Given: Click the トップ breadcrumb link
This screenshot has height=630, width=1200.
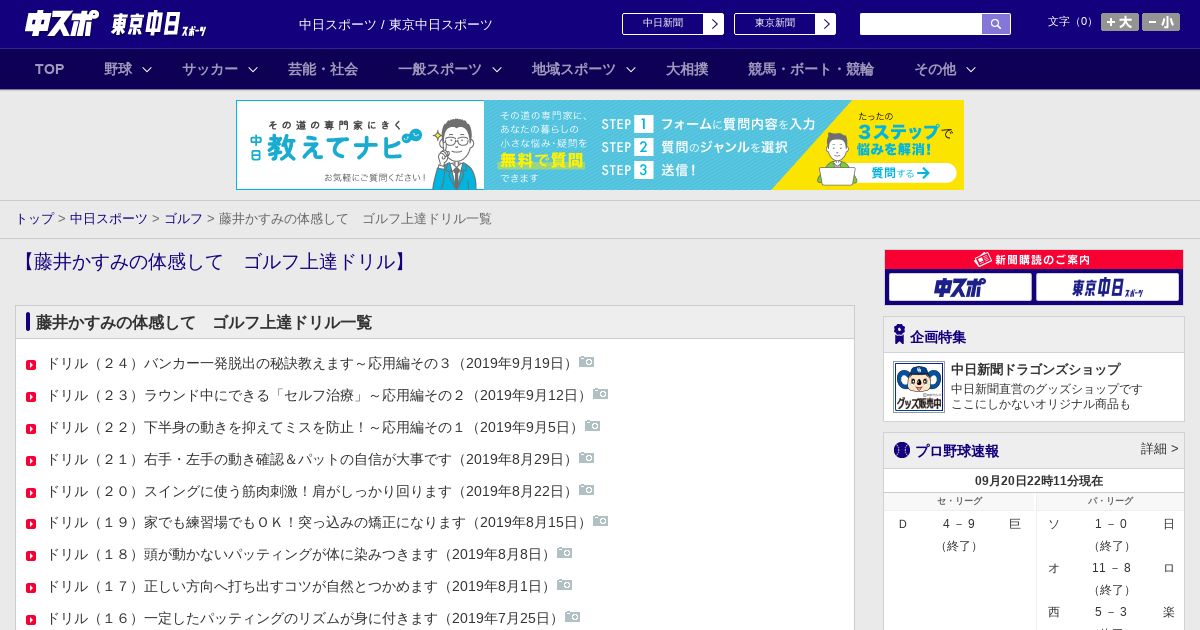Looking at the screenshot, I should (34, 218).
